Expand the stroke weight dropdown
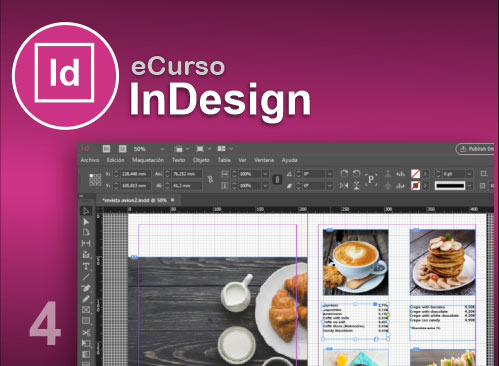499x366 pixels. coord(470,174)
